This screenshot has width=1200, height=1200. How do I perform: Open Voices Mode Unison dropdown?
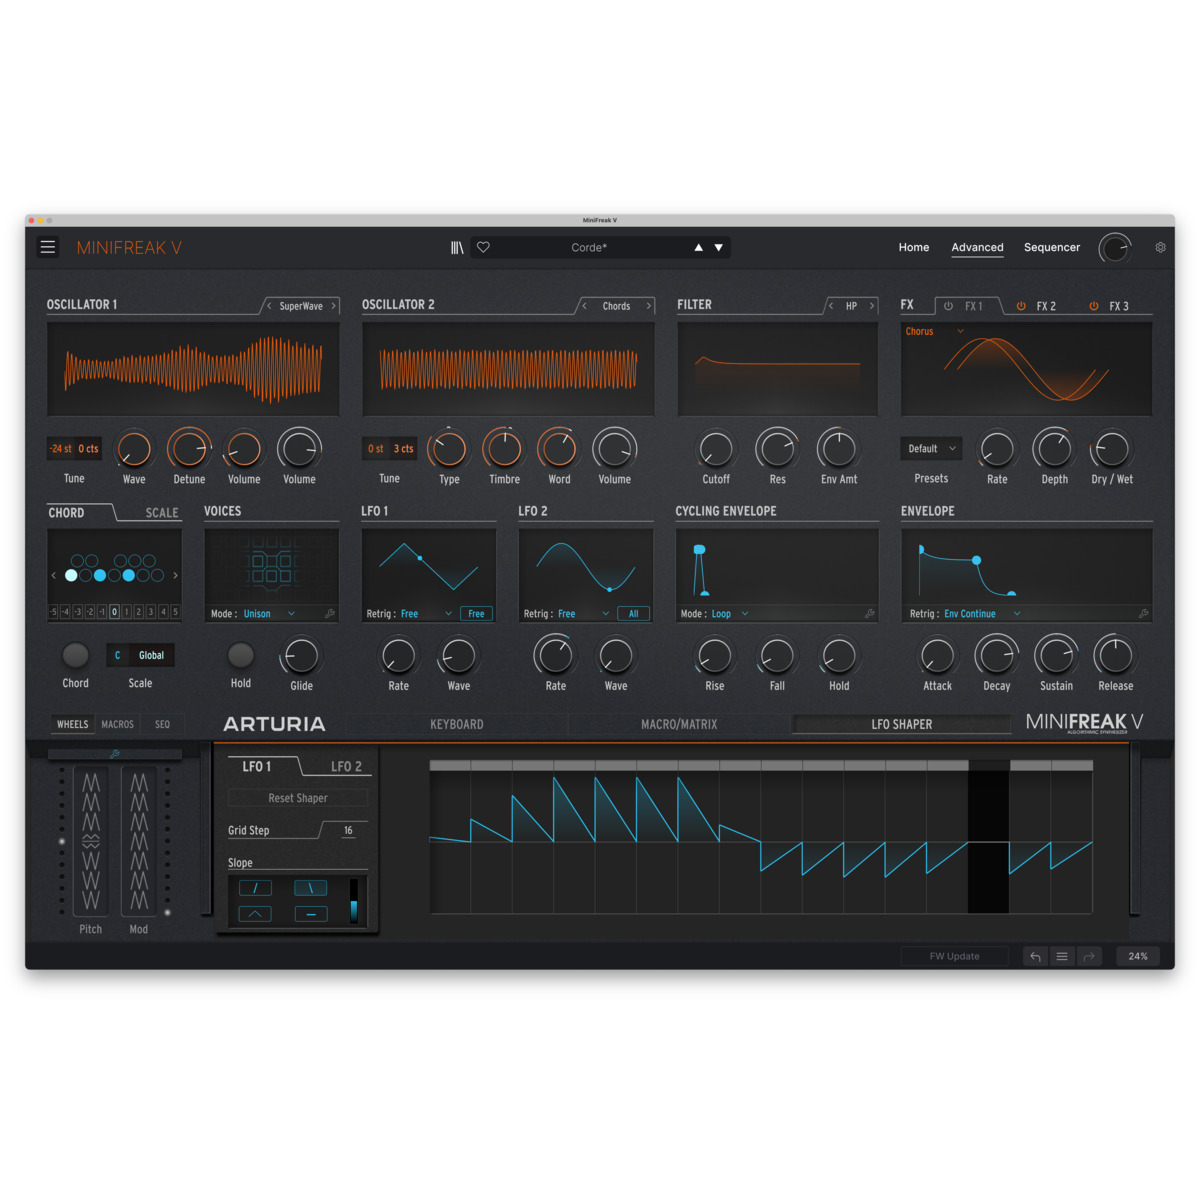point(269,614)
